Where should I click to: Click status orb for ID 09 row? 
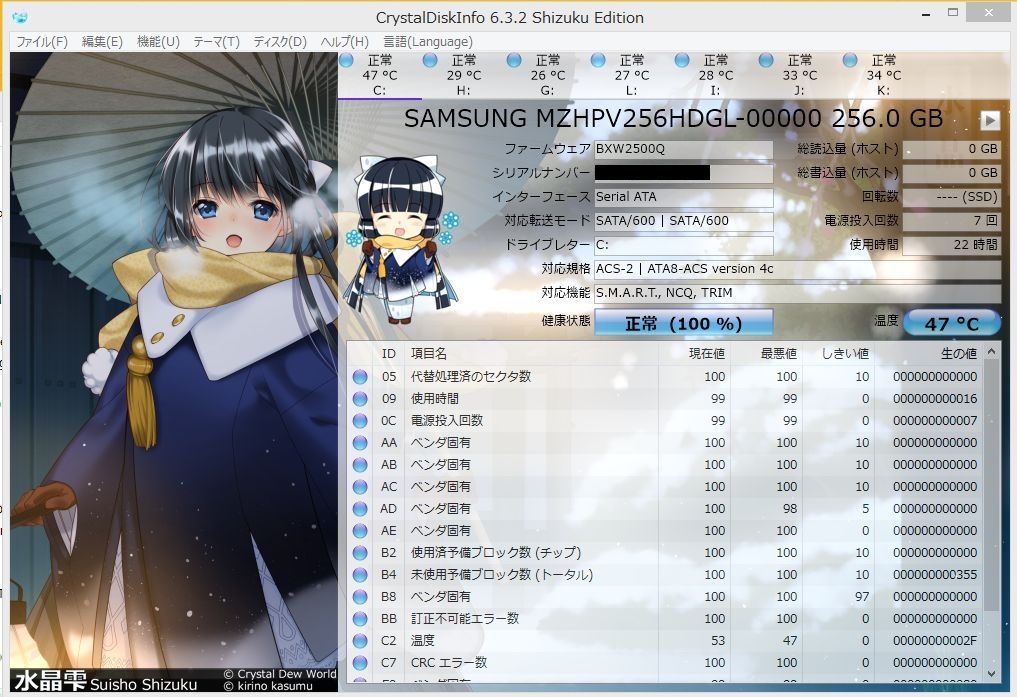click(x=360, y=399)
